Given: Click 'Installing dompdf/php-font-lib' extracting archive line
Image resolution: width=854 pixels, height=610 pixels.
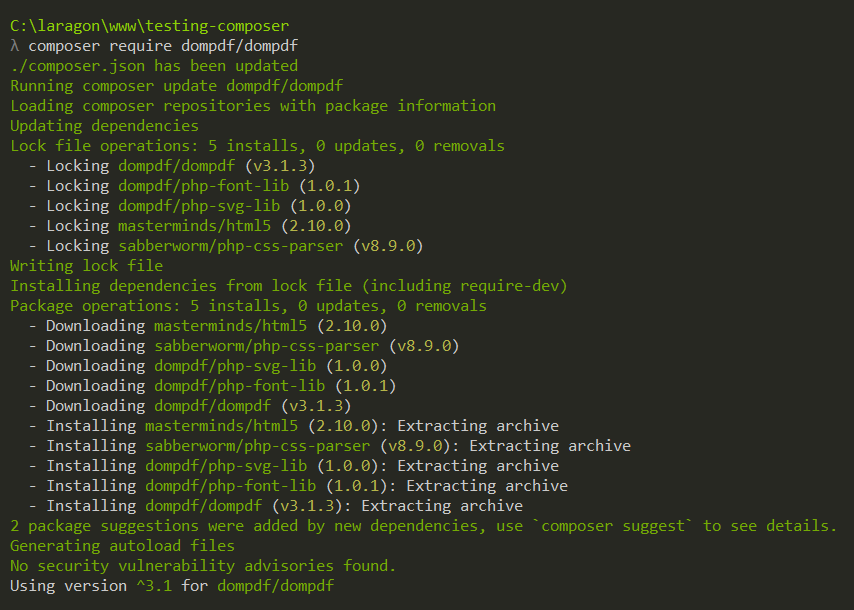Looking at the screenshot, I should pyautogui.click(x=297, y=486).
